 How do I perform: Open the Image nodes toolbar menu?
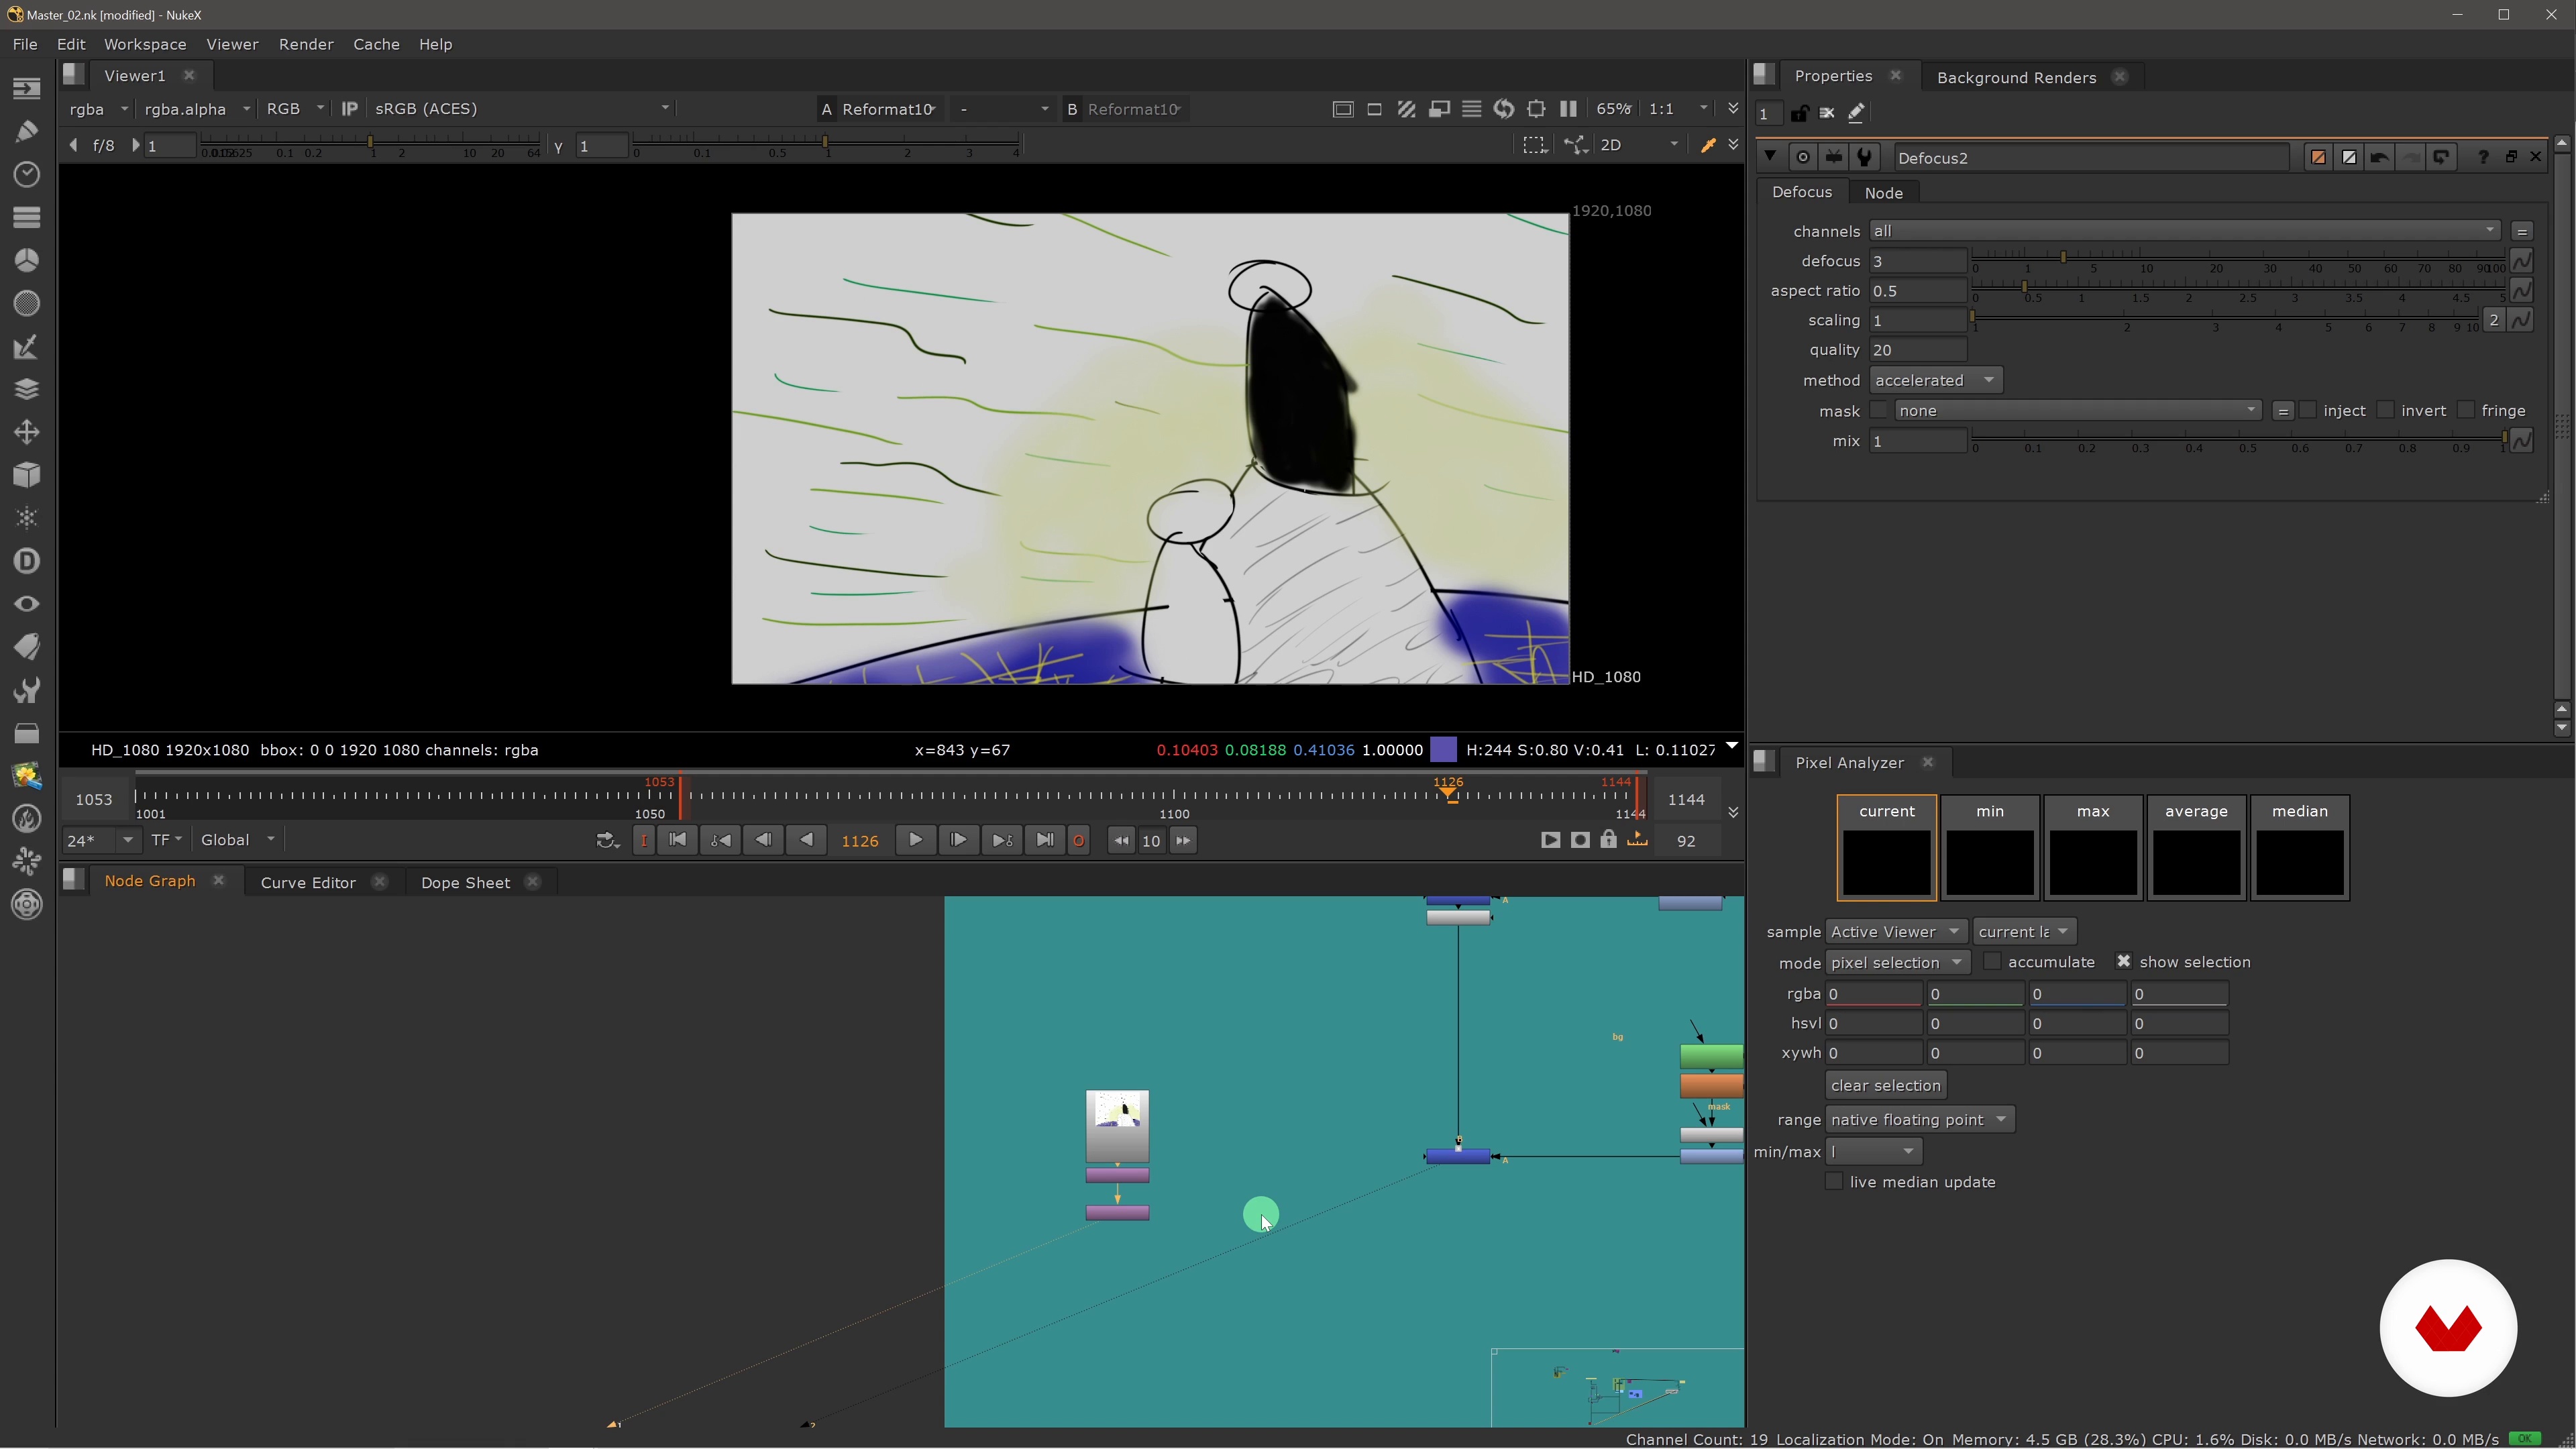[27, 88]
